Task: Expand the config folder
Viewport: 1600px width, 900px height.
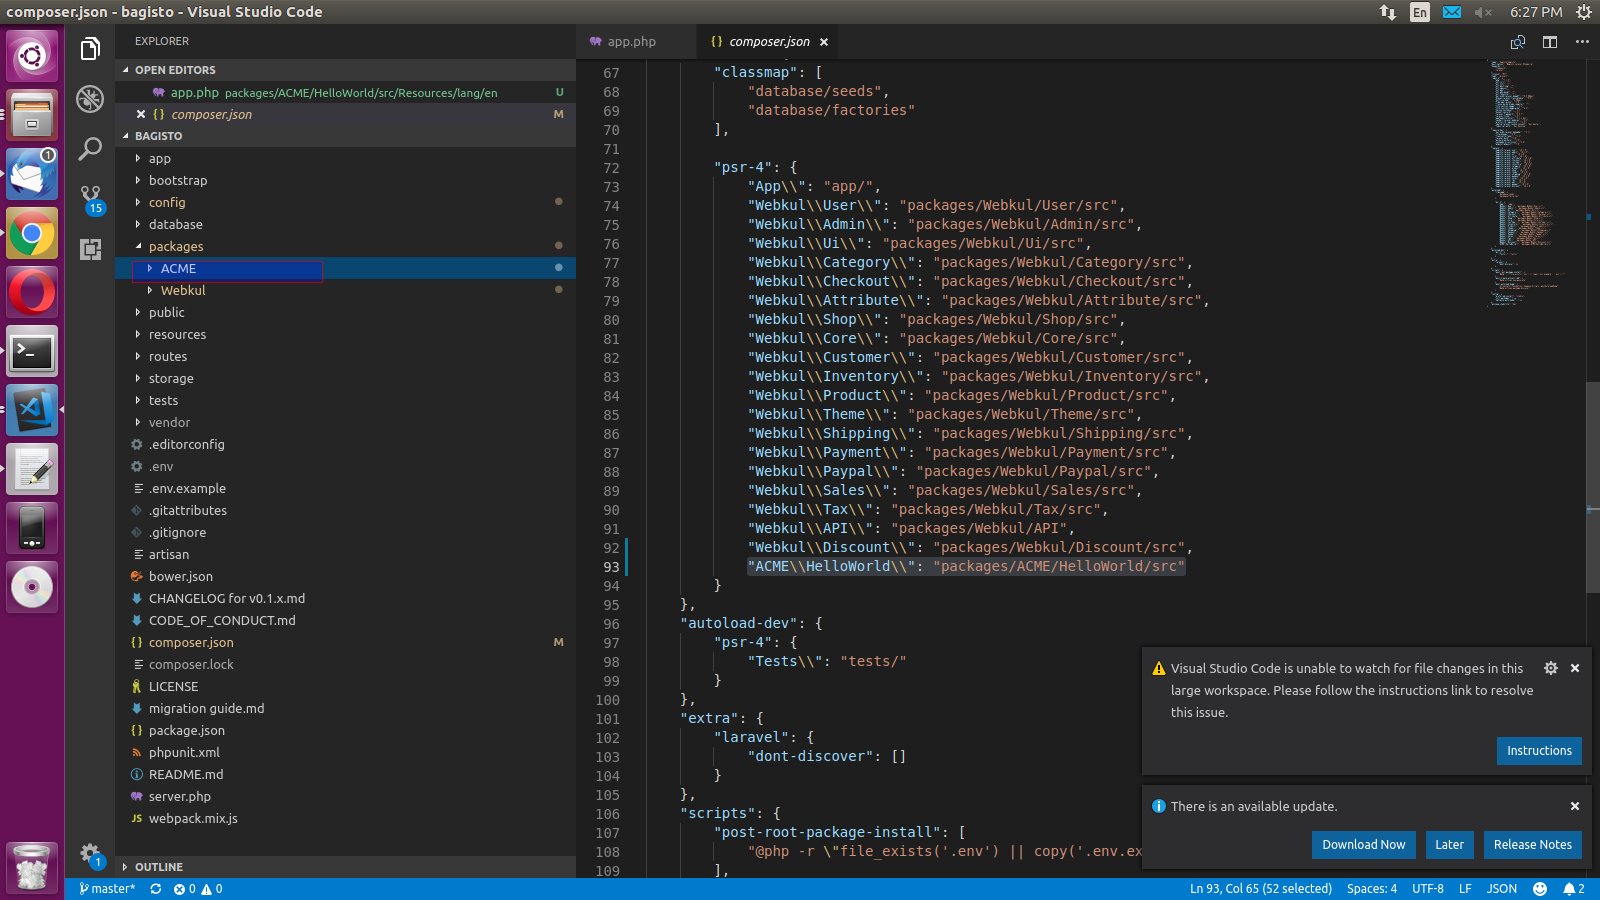Action: coord(345,203)
